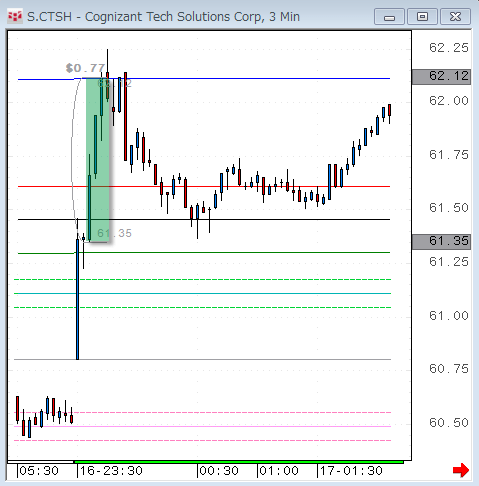Click the 60.75 price axis label
This screenshot has width=479, height=486.
(449, 369)
